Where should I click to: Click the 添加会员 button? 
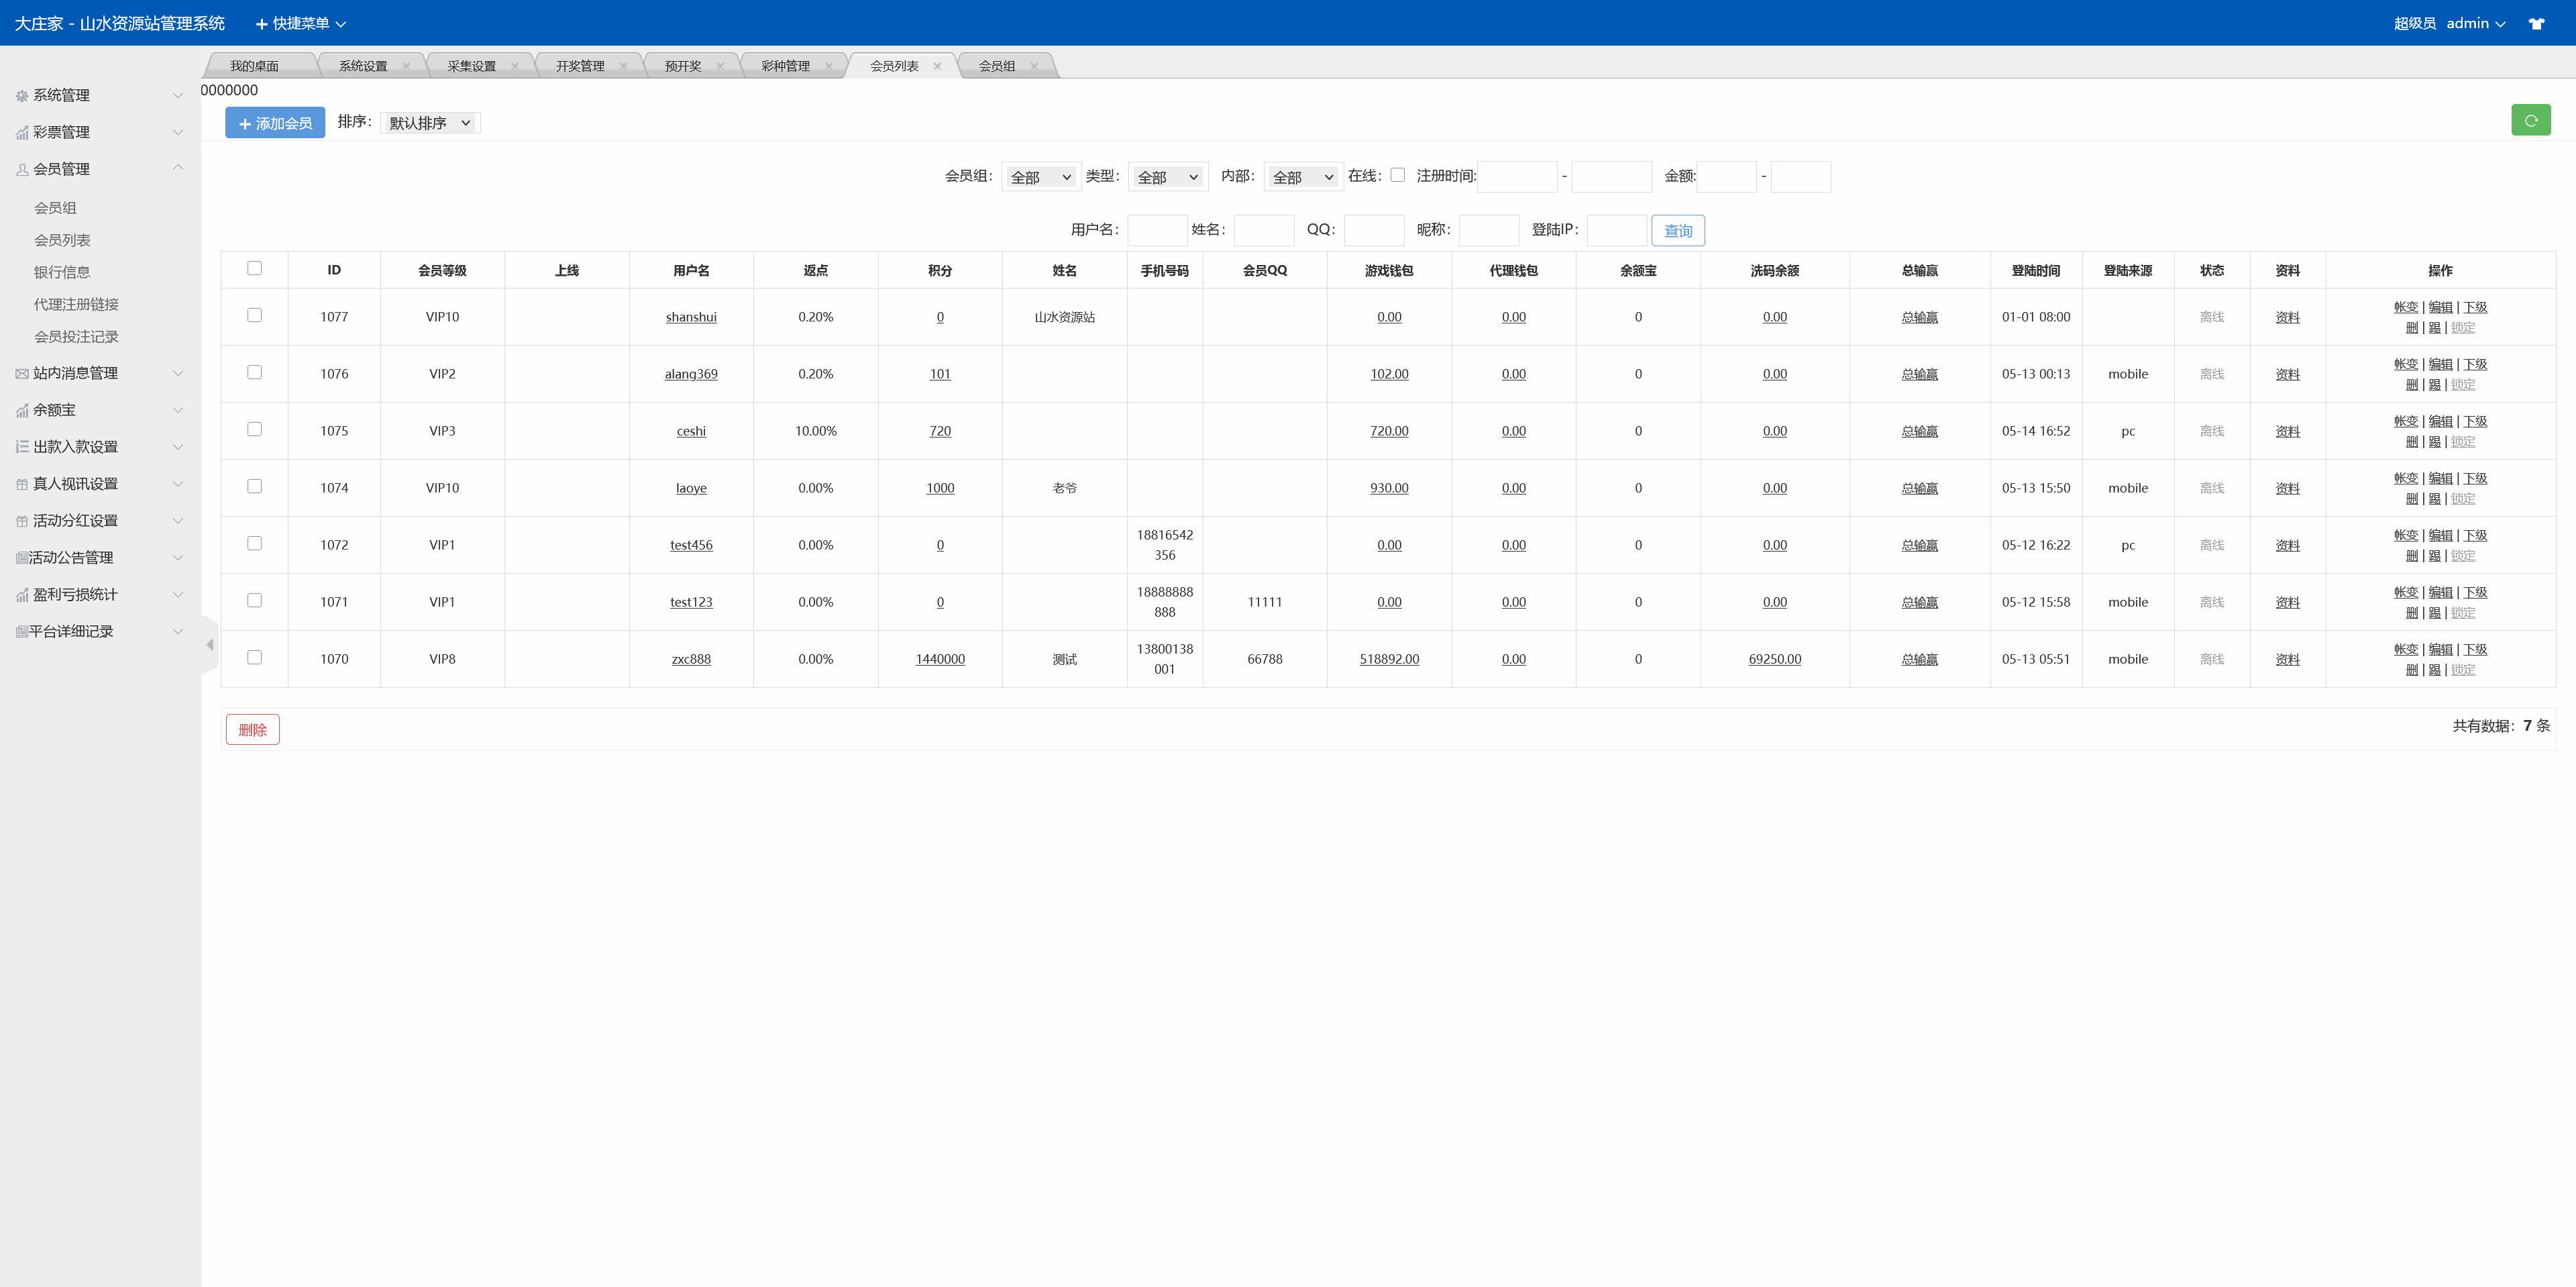point(275,123)
